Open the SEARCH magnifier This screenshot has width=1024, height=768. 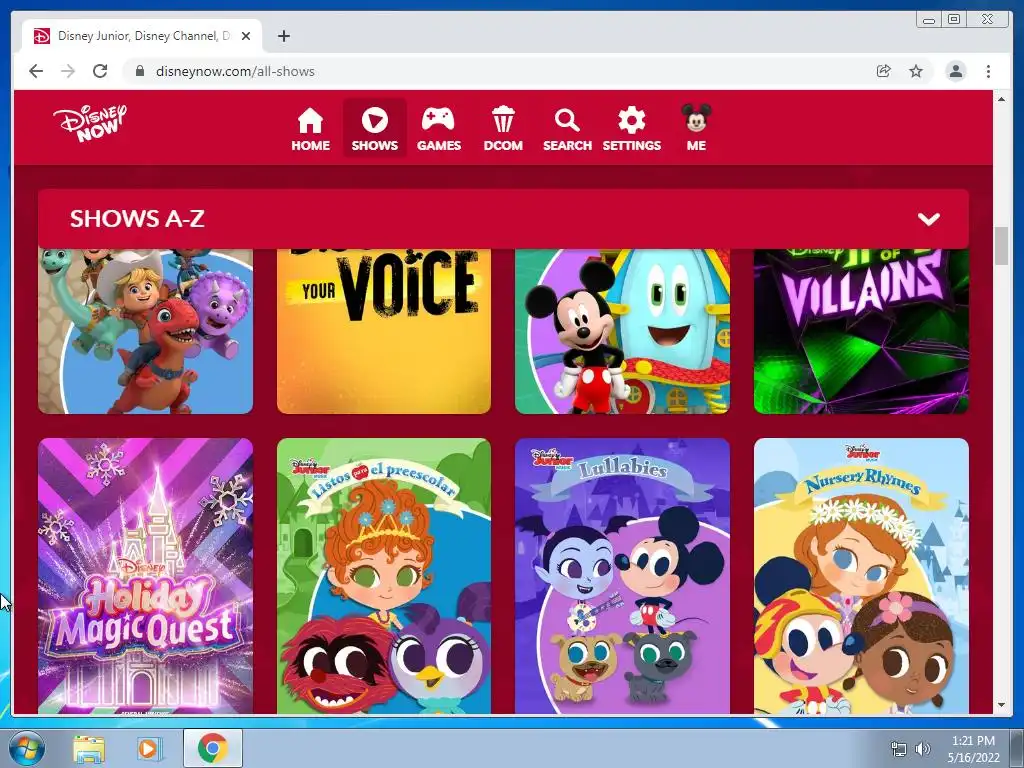[x=567, y=129]
